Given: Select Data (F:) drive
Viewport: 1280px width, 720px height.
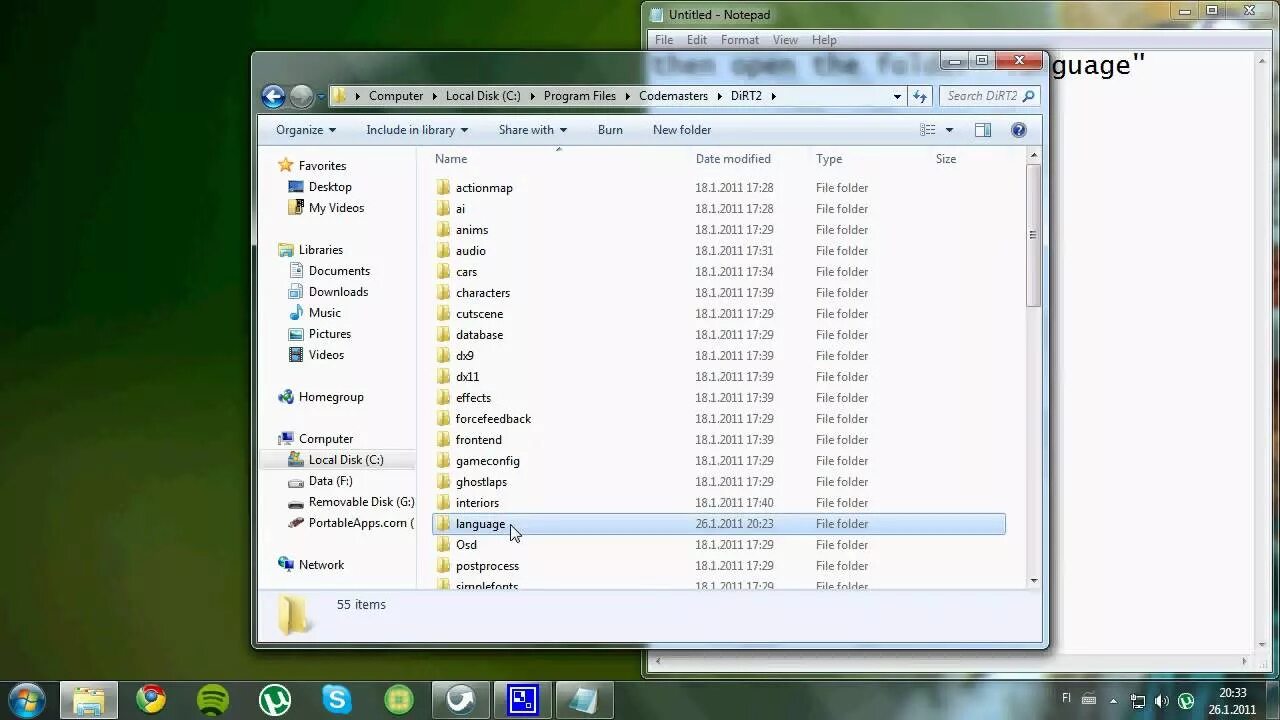Looking at the screenshot, I should click(330, 481).
